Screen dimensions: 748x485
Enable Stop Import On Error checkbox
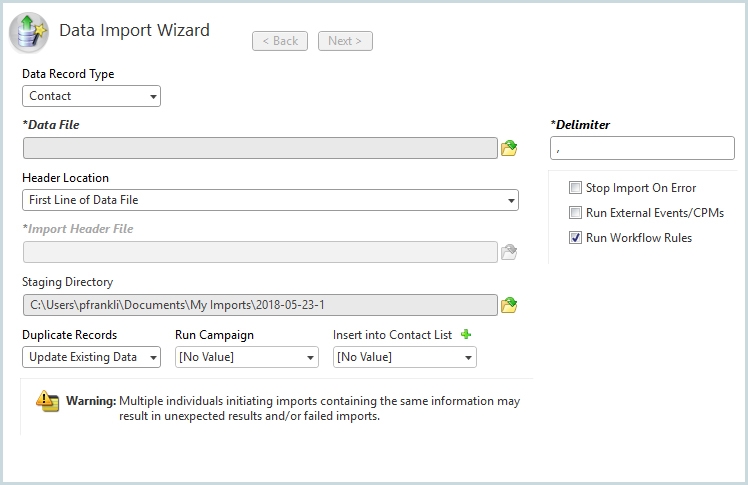pyautogui.click(x=575, y=187)
